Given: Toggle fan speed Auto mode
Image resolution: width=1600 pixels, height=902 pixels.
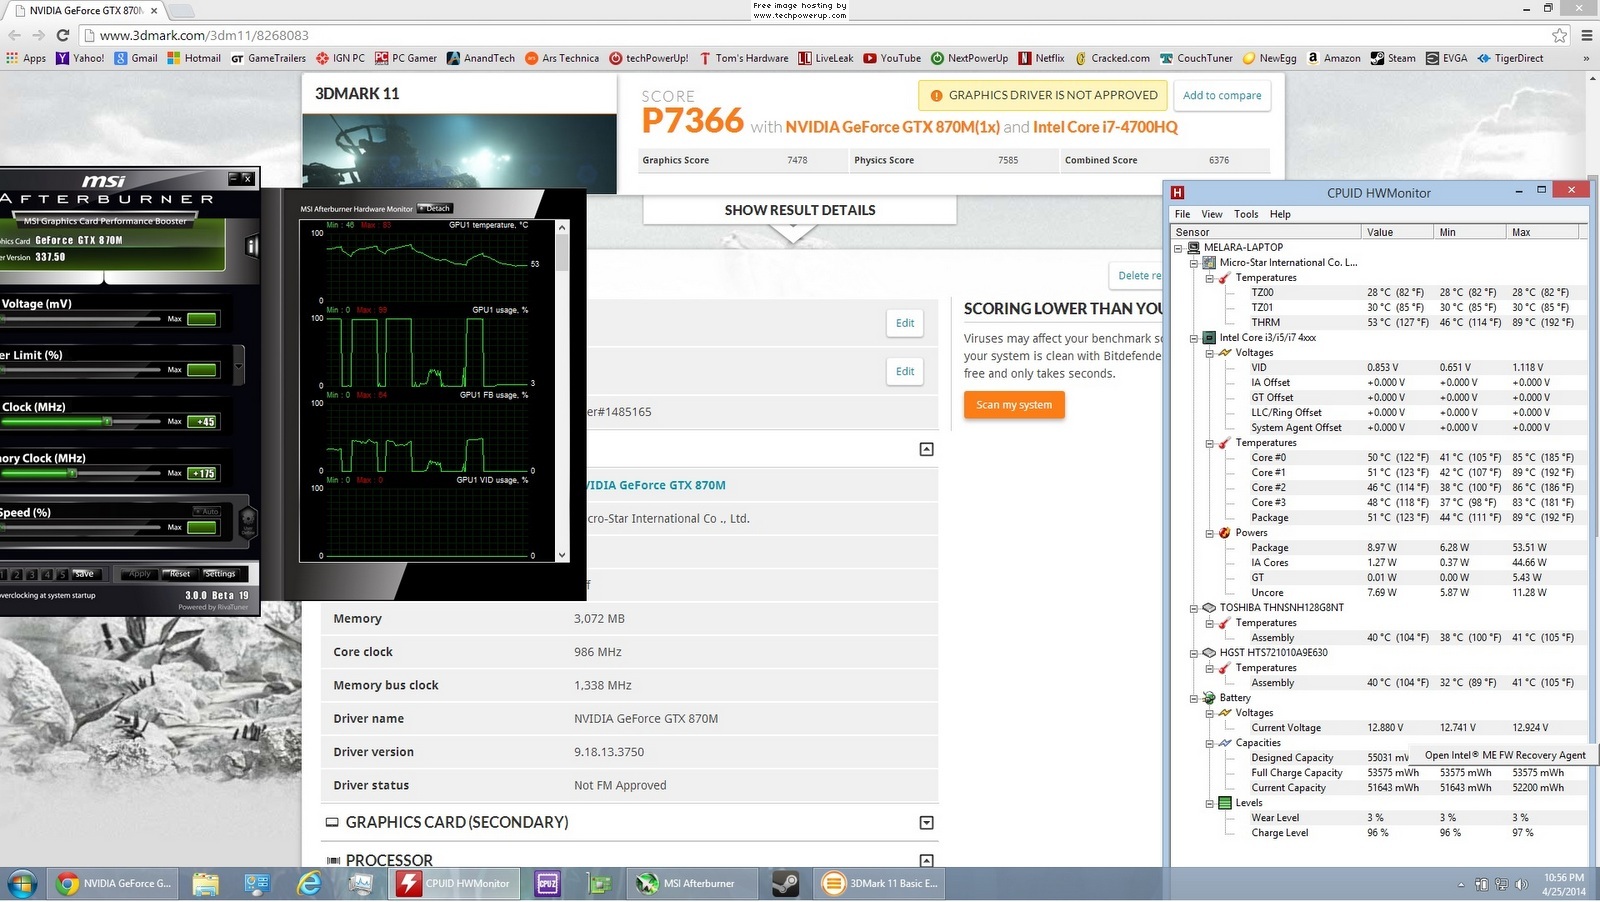Looking at the screenshot, I should (207, 511).
